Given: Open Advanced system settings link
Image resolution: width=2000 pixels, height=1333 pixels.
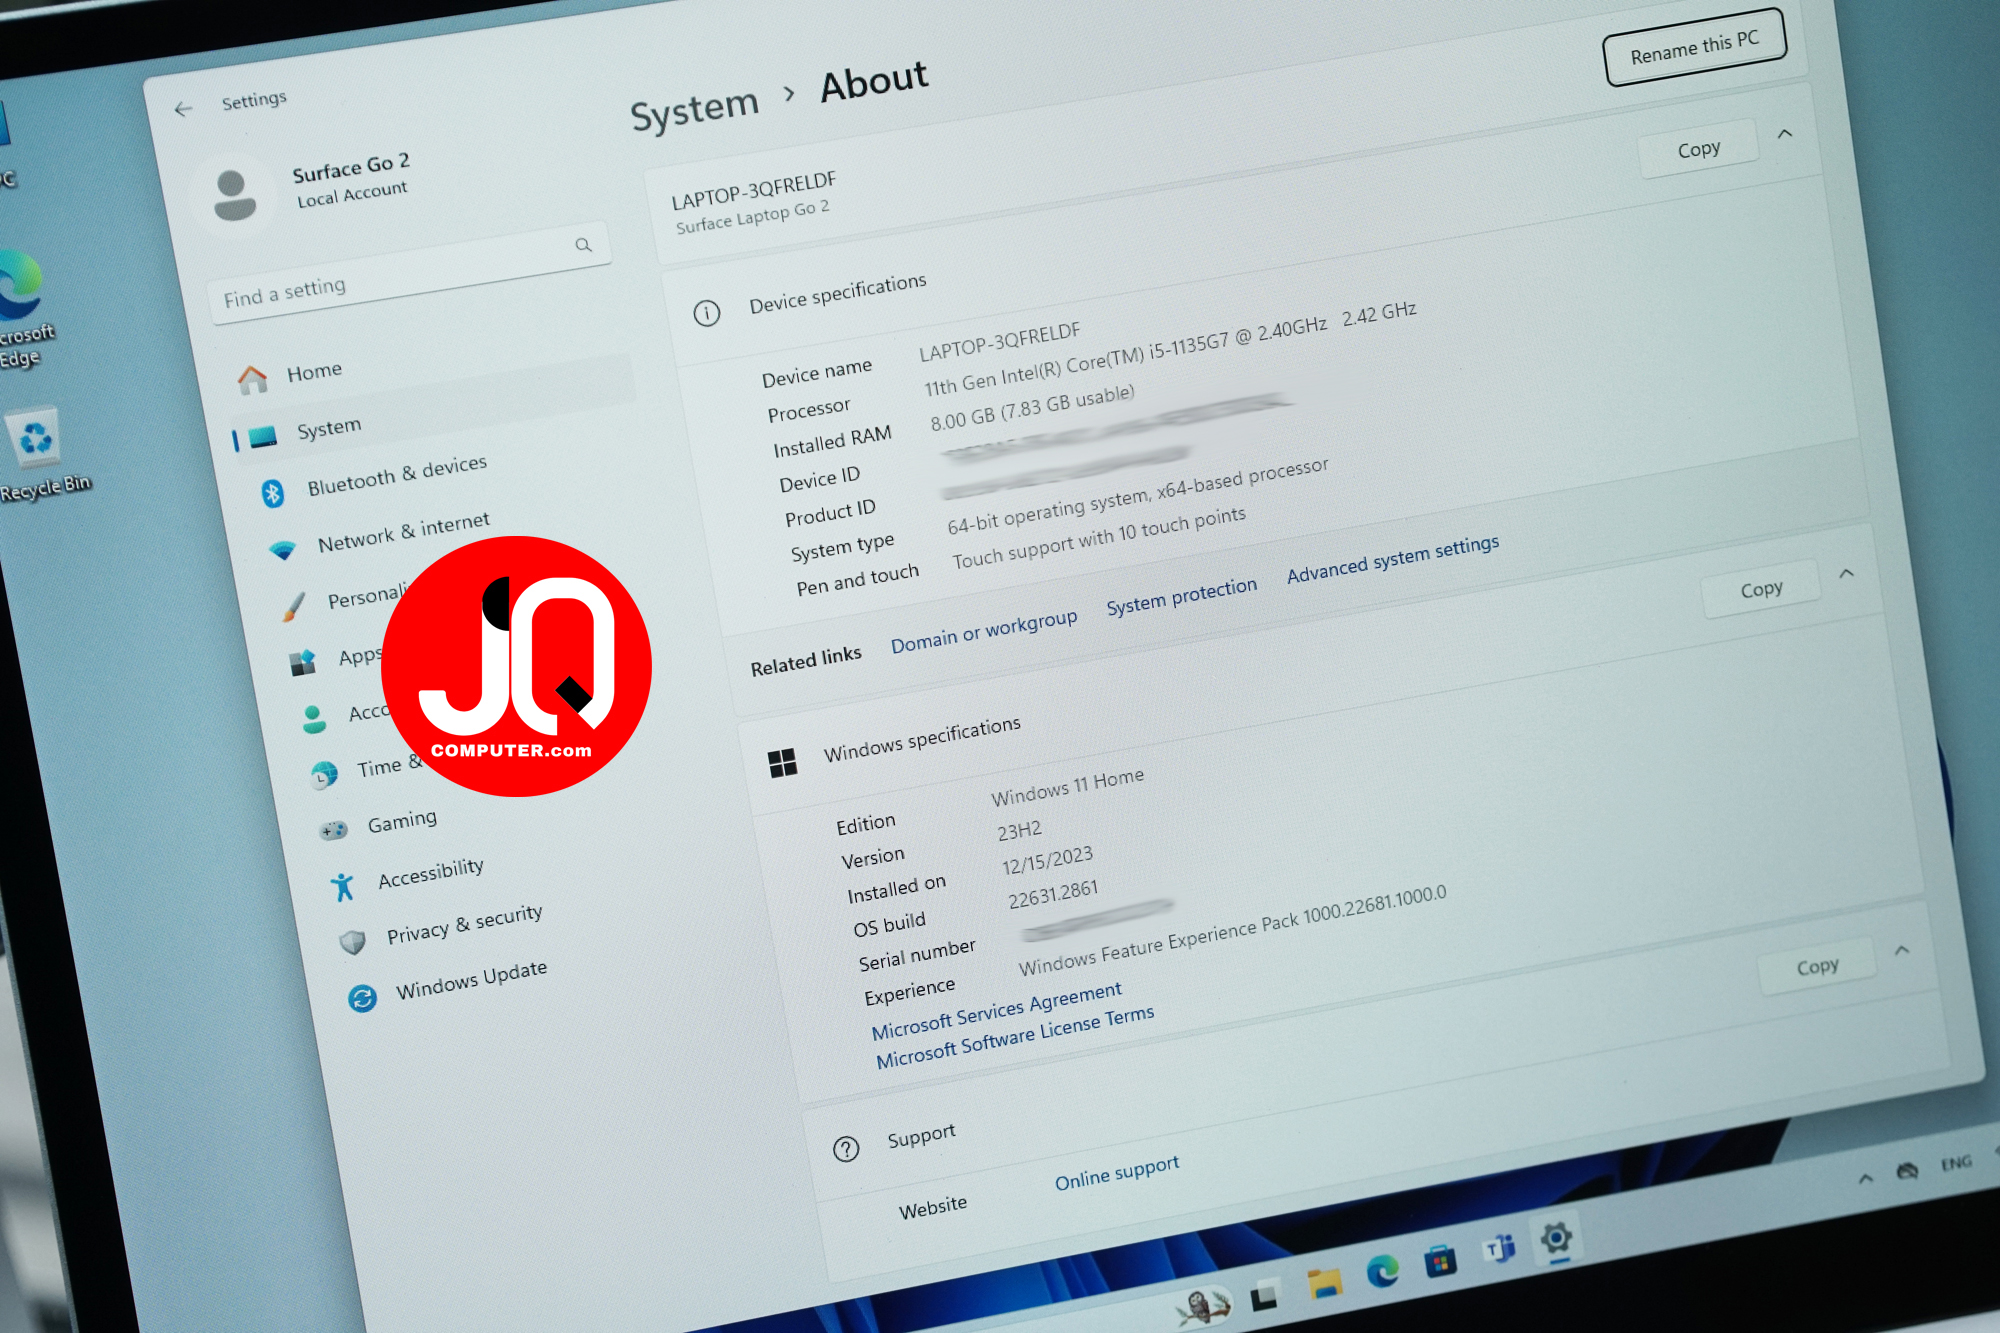Looking at the screenshot, I should point(1392,559).
